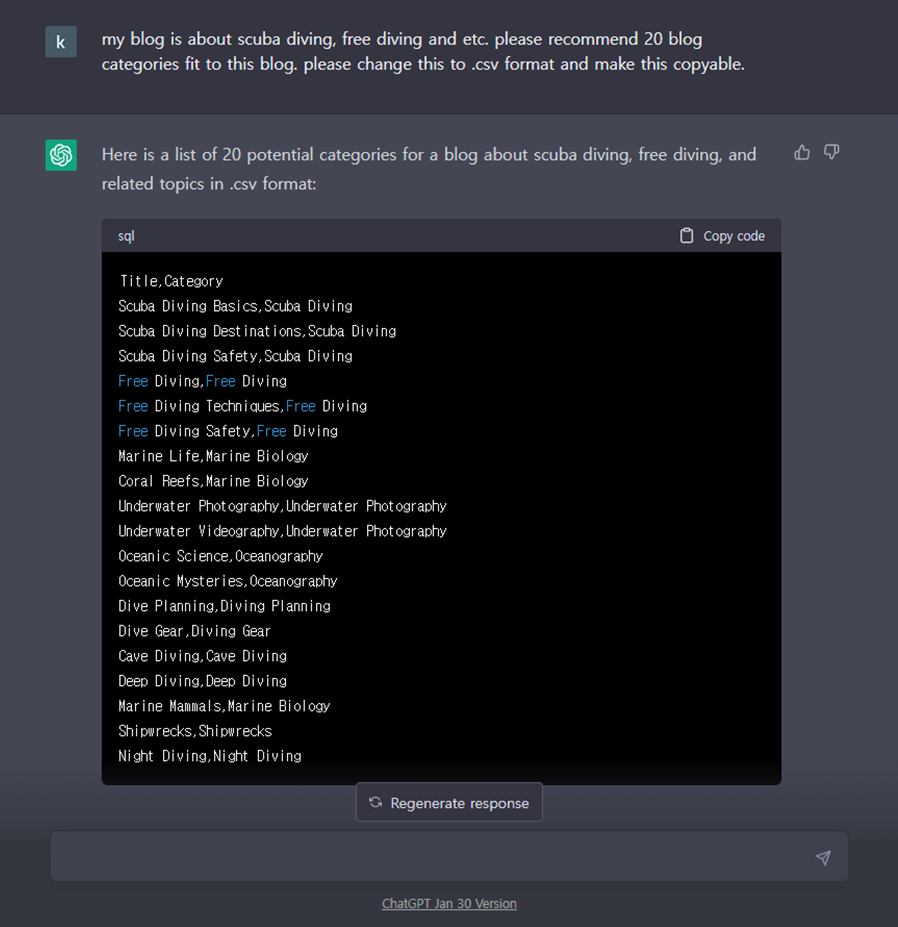The height and width of the screenshot is (927, 898).
Task: Click the line Scuba Diving Basics,Scuba Diving
Action: [235, 306]
